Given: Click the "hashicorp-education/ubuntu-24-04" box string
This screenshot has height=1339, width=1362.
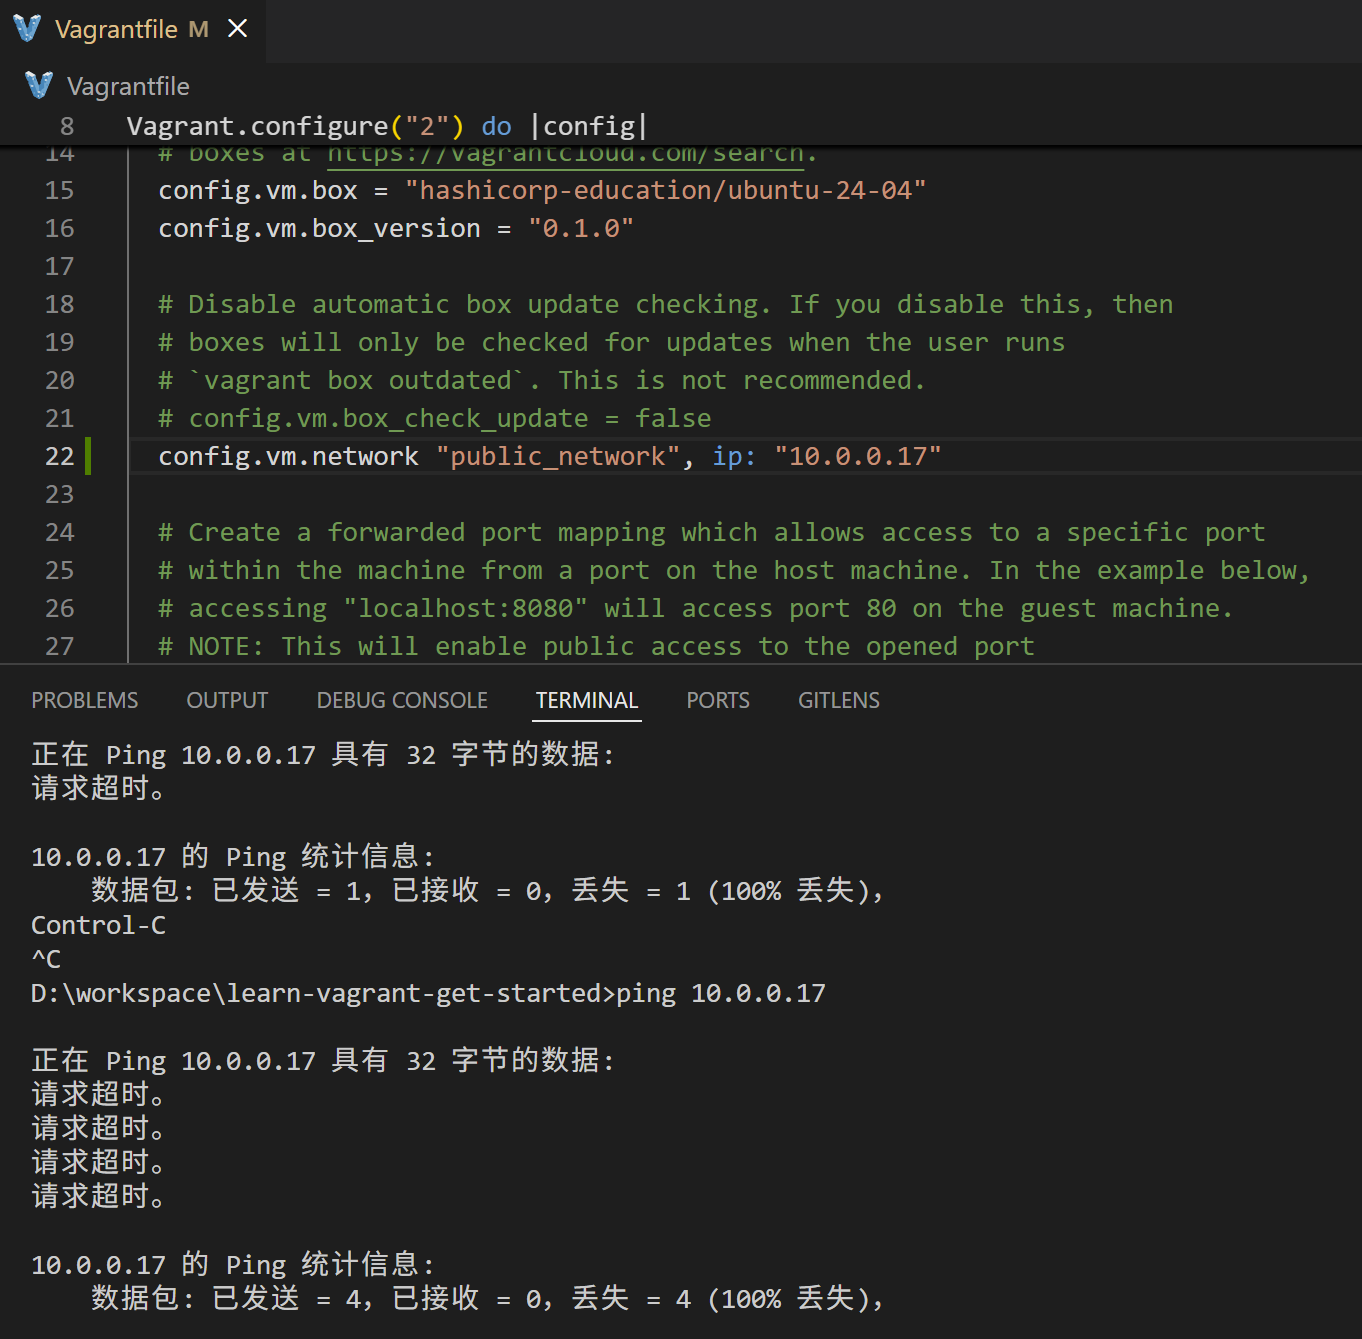Looking at the screenshot, I should click(x=665, y=190).
